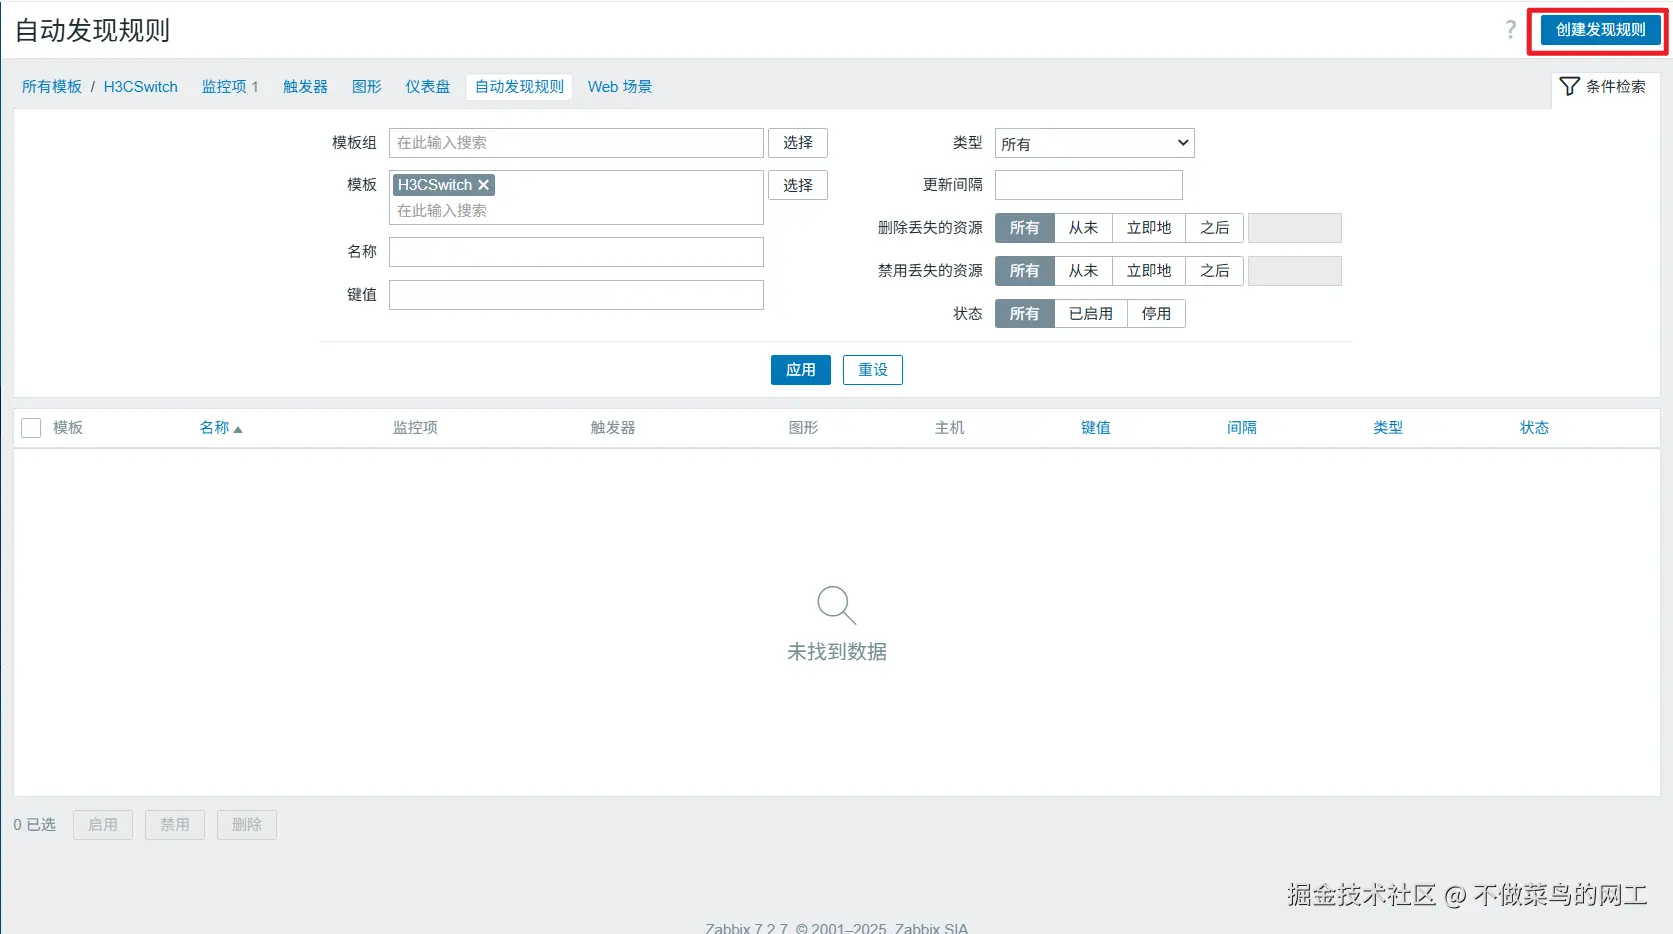Open the 所有模板 breadcrumb link
Image resolution: width=1673 pixels, height=934 pixels.
52,87
